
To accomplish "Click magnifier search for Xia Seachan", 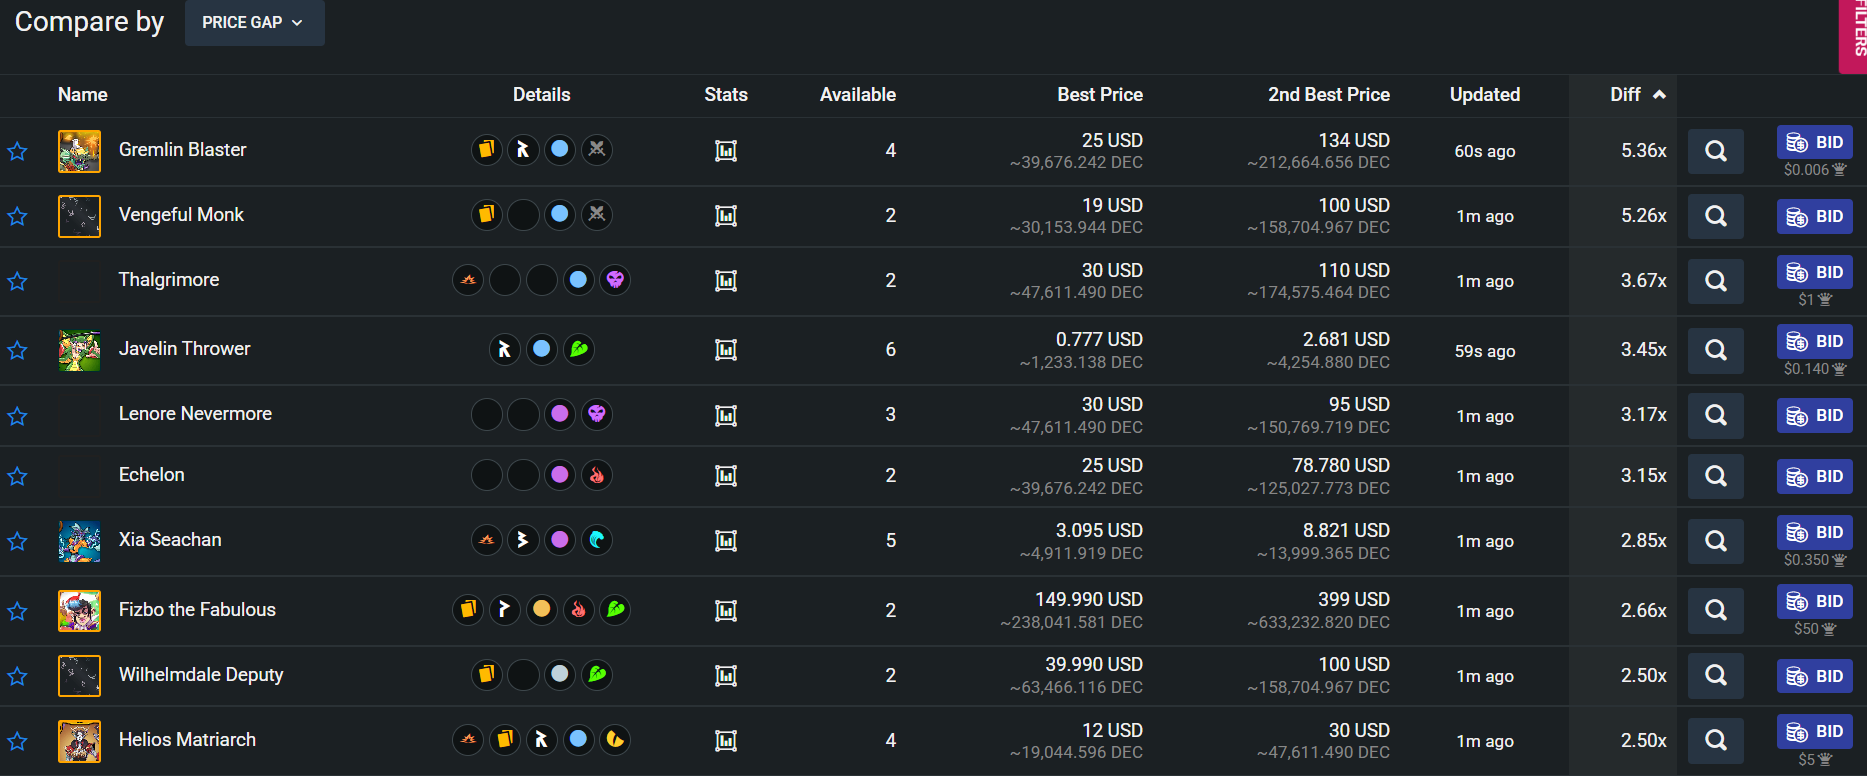I will click(x=1715, y=541).
